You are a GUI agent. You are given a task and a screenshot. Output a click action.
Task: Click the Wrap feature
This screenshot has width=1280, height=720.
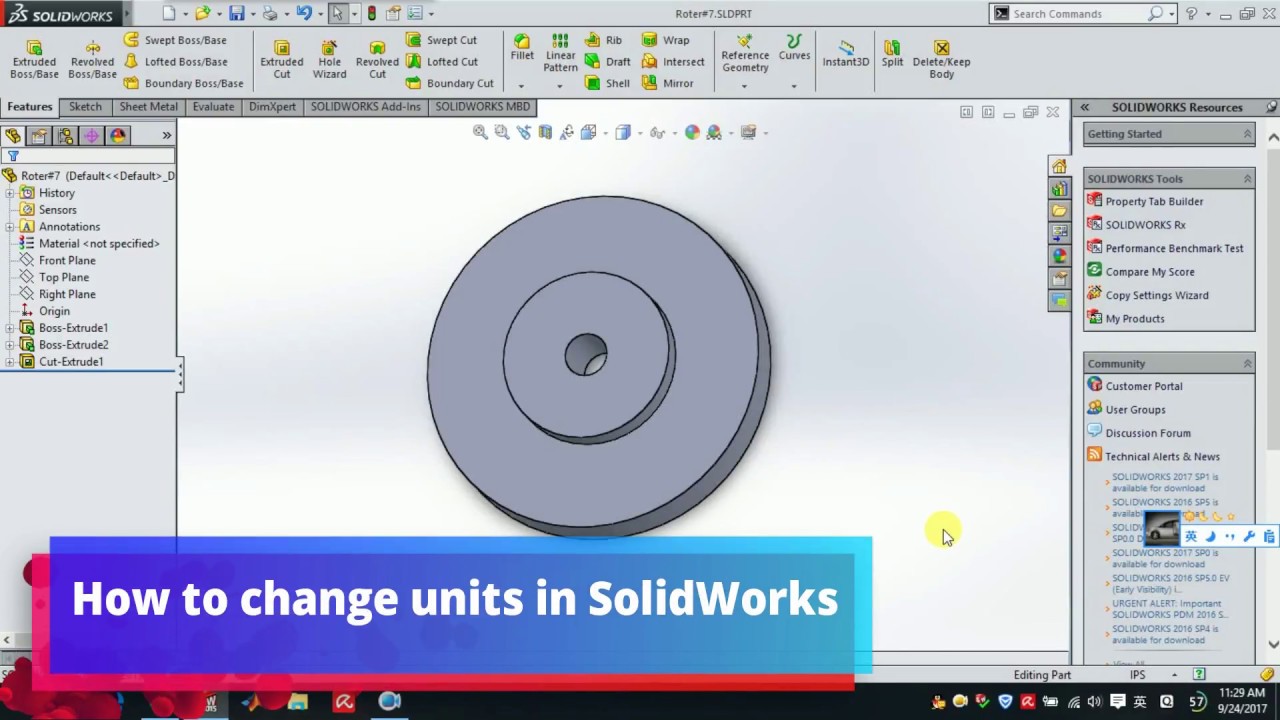(x=665, y=40)
